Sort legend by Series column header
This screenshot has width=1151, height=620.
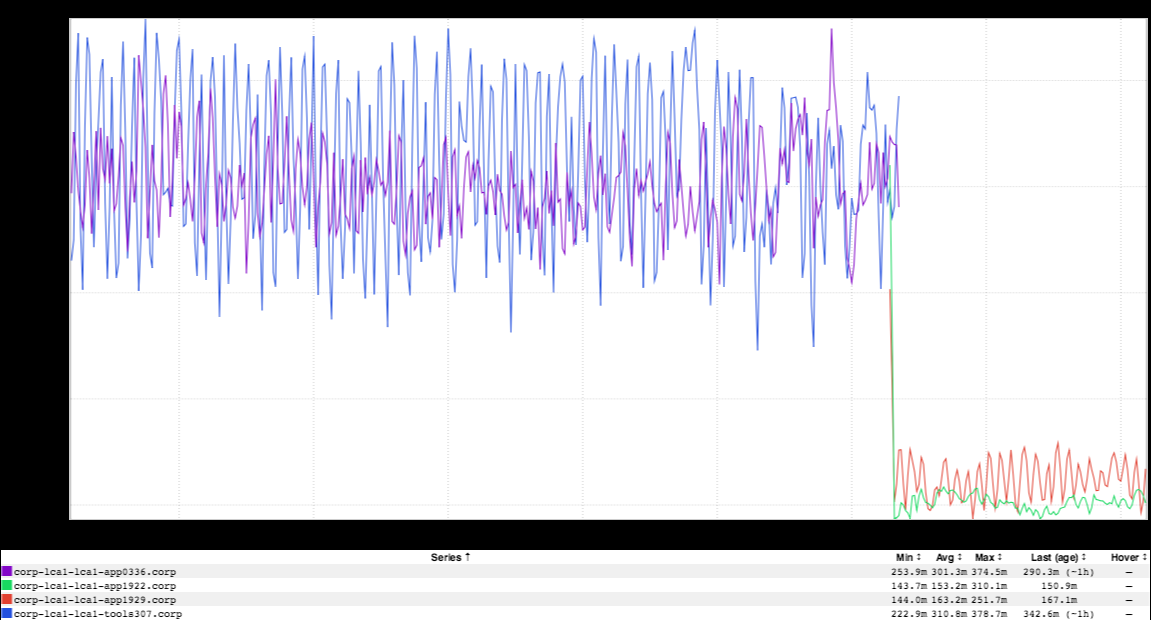tap(451, 557)
